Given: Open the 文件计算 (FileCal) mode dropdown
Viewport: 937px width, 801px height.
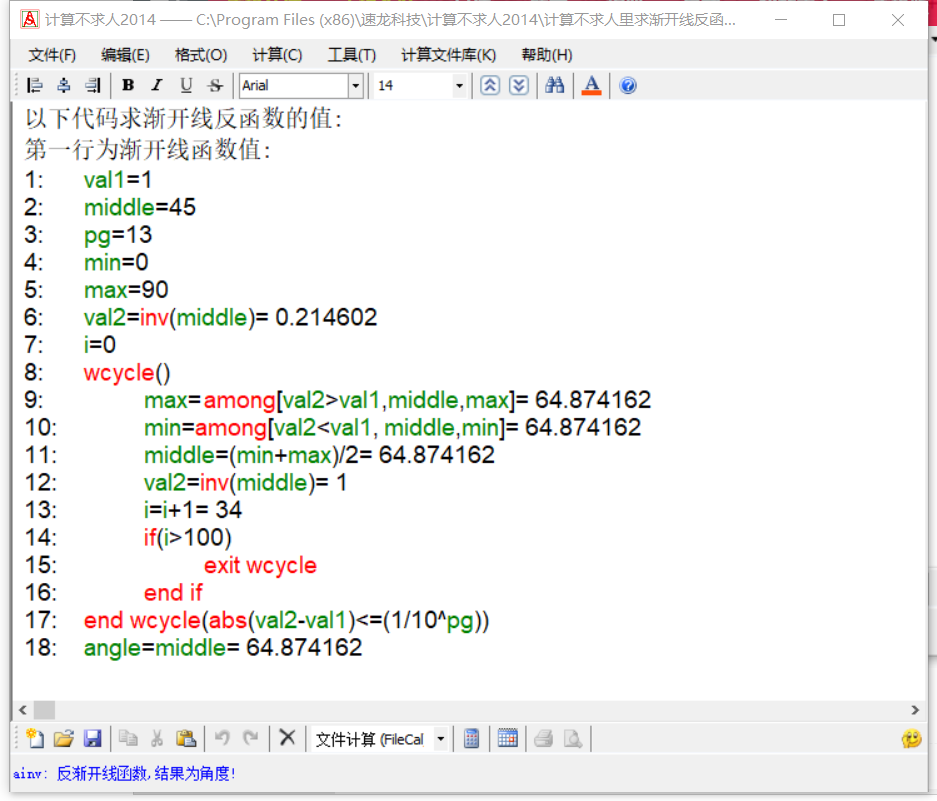Looking at the screenshot, I should pyautogui.click(x=440, y=739).
